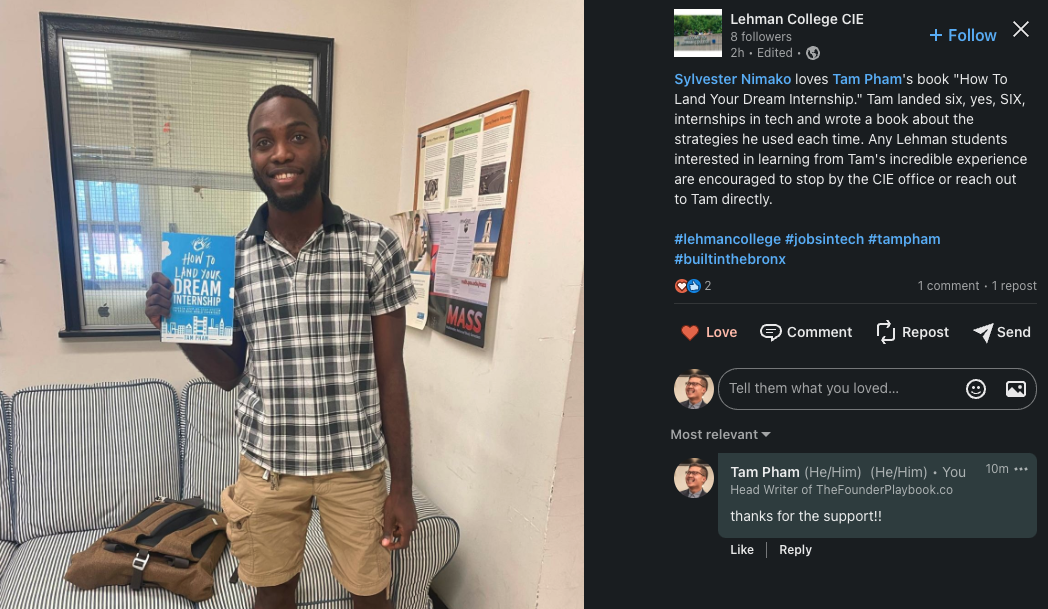The width and height of the screenshot is (1048, 609).
Task: Open Sylvester Nimako's profile link
Action: pos(733,79)
